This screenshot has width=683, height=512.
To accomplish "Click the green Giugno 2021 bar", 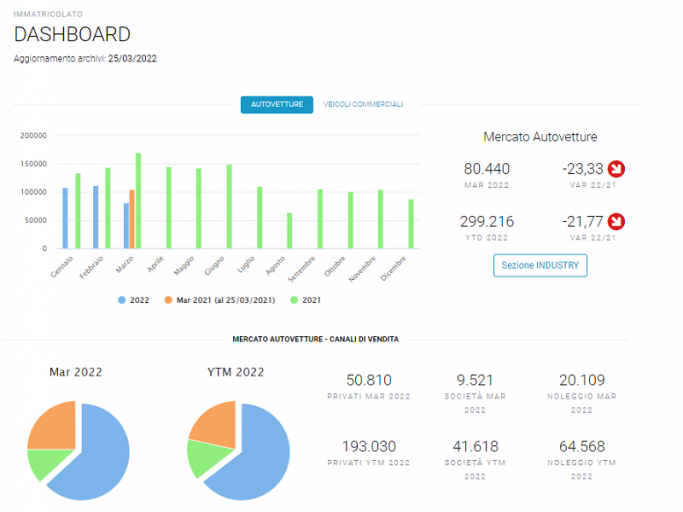I will click(x=229, y=207).
